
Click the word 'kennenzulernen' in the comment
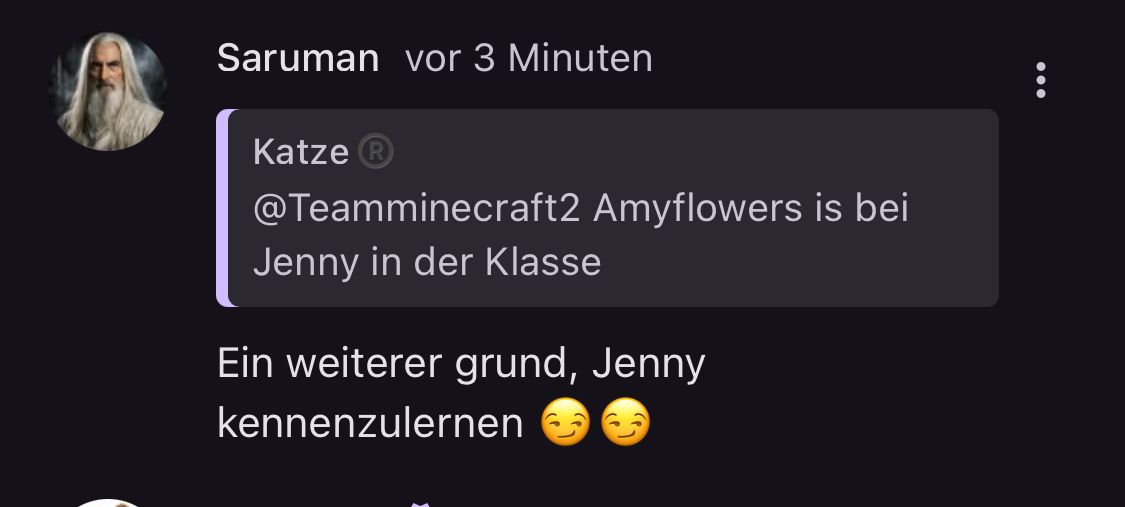[x=370, y=423]
